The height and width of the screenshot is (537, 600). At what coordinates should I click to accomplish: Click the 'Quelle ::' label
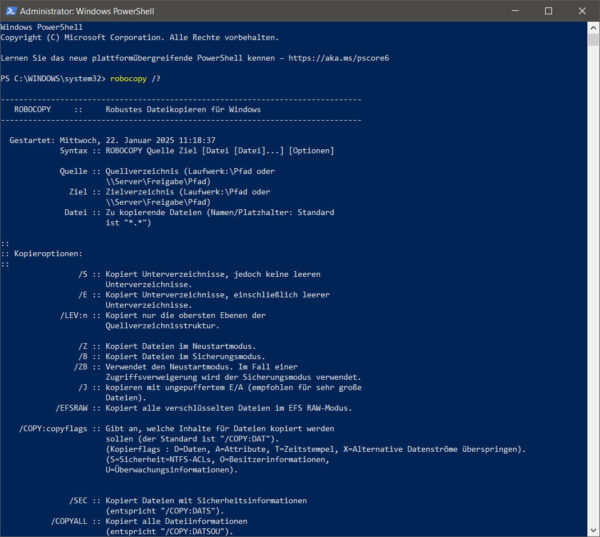coord(80,171)
